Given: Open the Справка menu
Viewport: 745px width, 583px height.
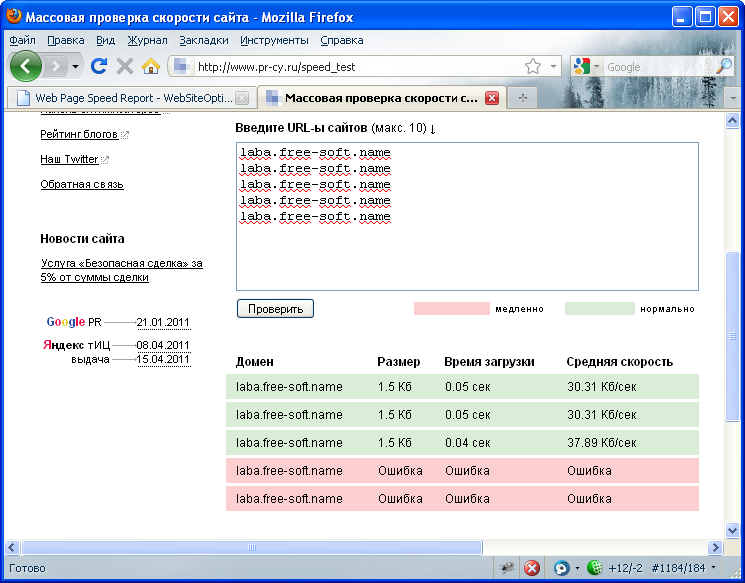Looking at the screenshot, I should 342,40.
